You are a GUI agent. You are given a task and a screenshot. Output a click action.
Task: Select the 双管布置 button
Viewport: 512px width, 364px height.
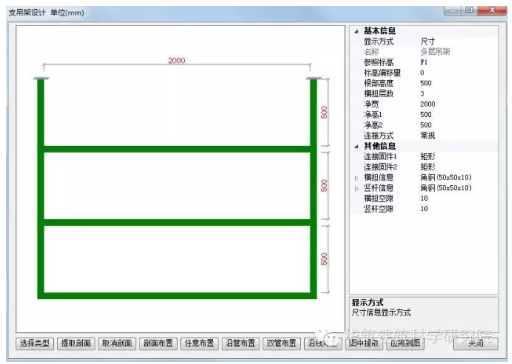click(x=282, y=343)
